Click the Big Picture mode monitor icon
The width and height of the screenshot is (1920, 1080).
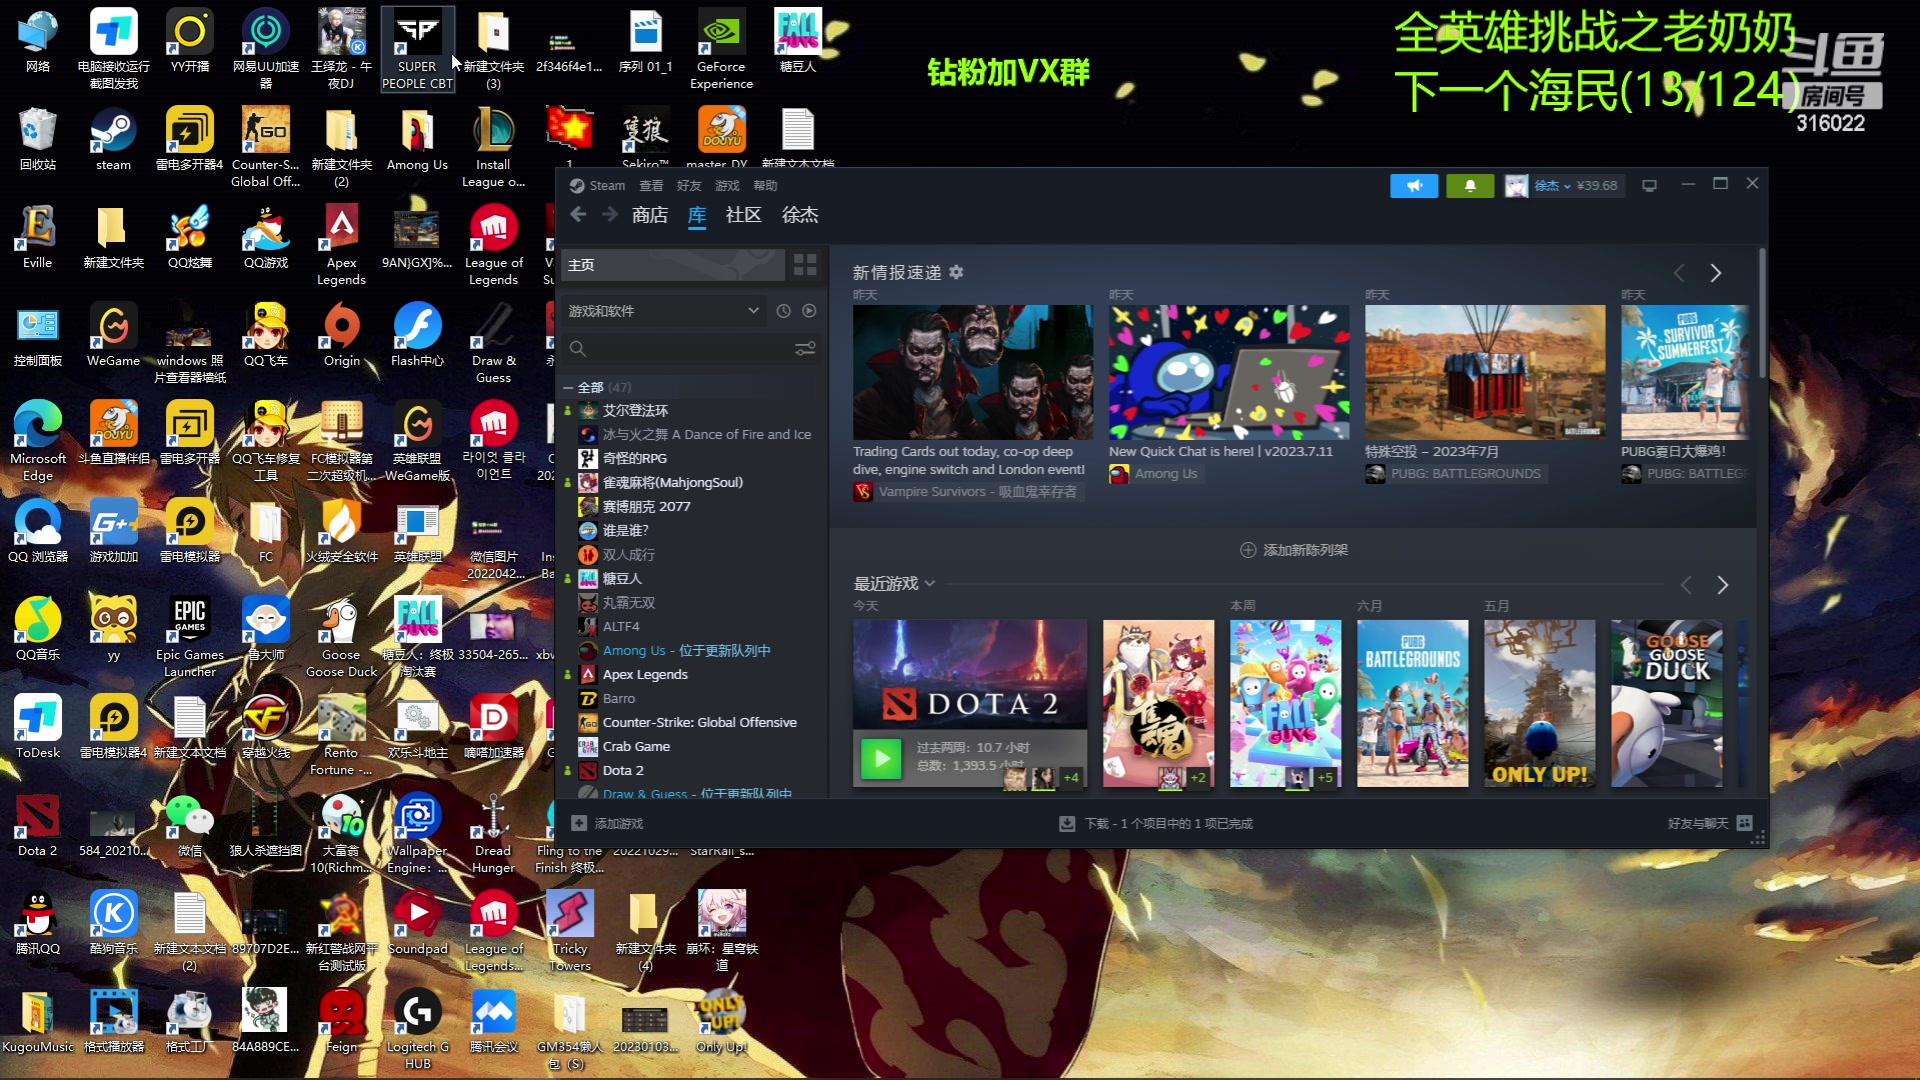point(1650,186)
